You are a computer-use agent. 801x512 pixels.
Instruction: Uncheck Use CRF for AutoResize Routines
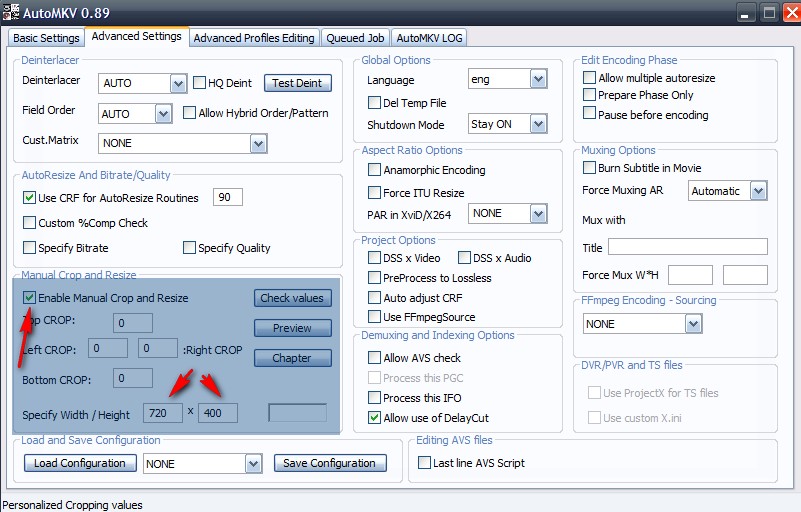pos(29,197)
